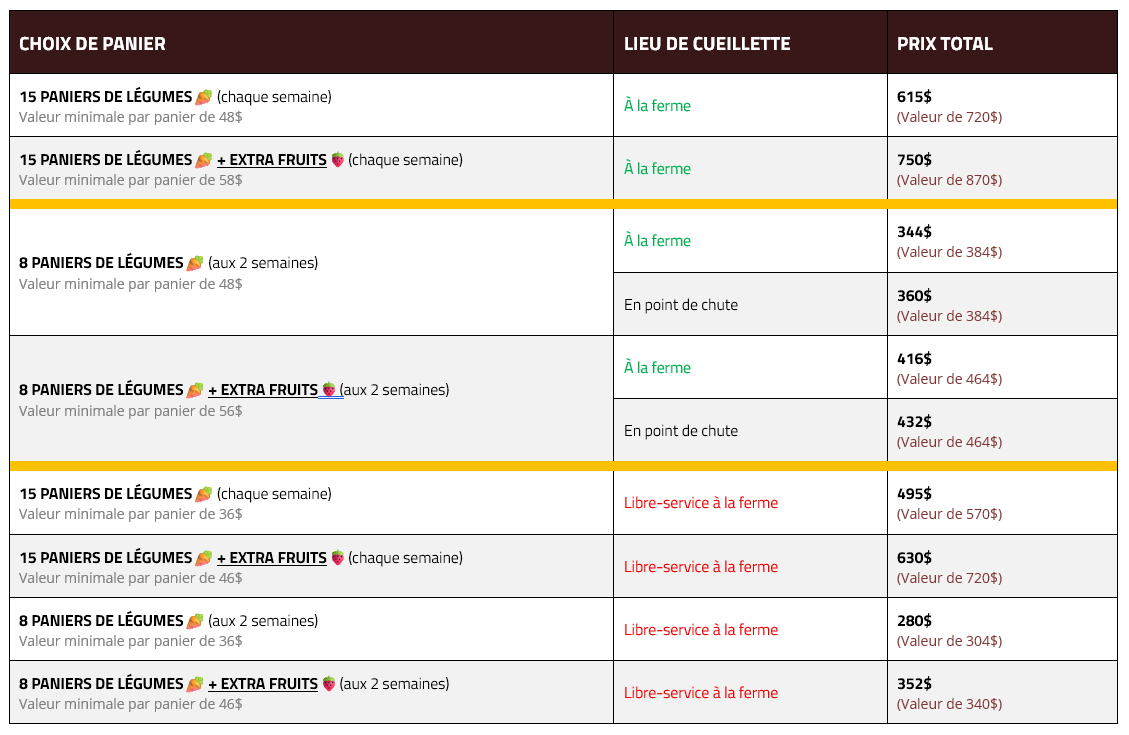1129x735 pixels.
Task: Click the Choix de panier column header
Action: pos(92,44)
